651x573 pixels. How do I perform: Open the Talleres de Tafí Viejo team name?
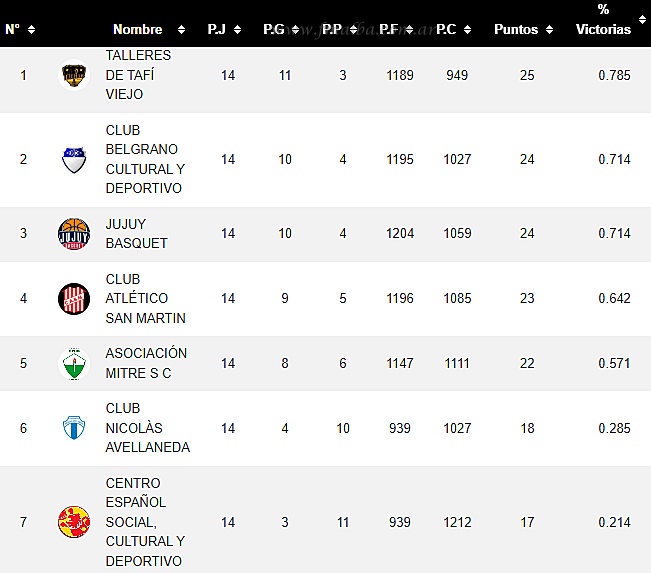(x=138, y=75)
